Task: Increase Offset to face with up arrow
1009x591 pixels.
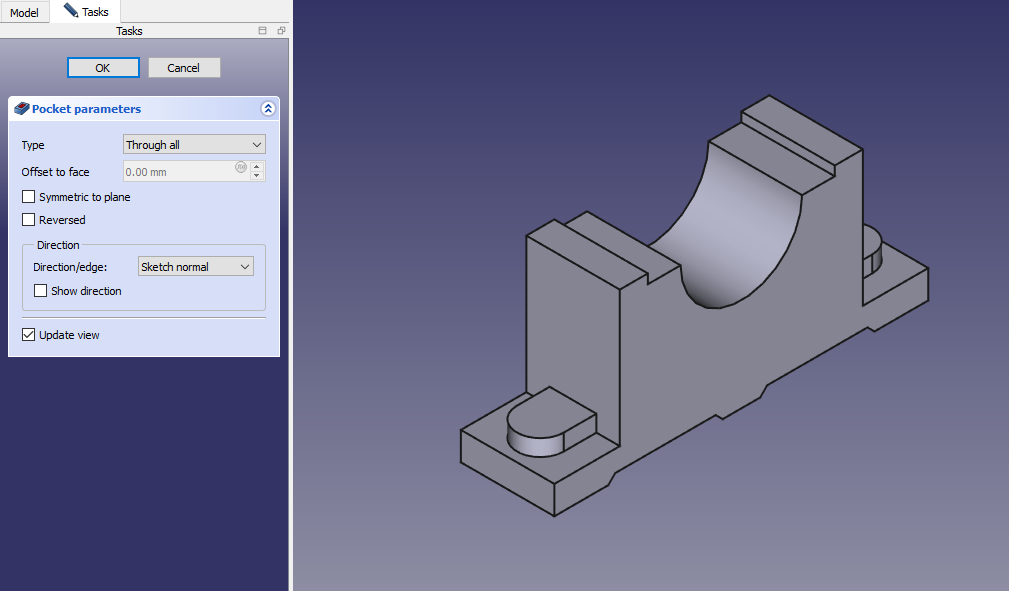Action: [x=257, y=167]
